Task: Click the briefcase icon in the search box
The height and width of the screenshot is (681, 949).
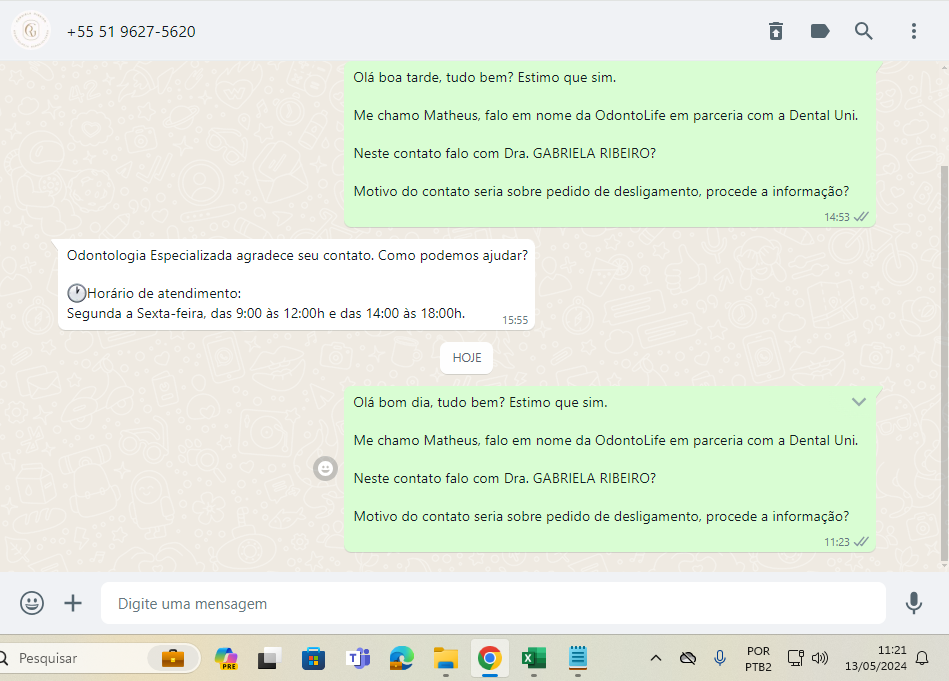Action: (172, 658)
